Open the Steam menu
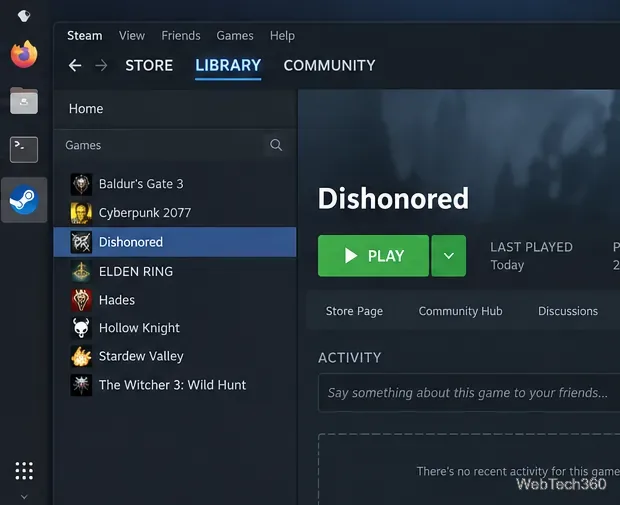 coord(85,36)
